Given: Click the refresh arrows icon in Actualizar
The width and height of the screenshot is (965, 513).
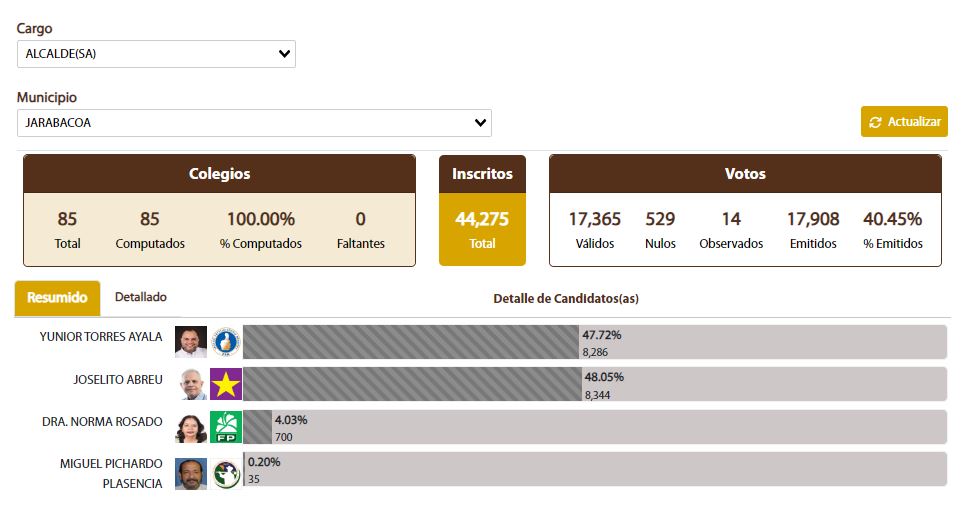Looking at the screenshot, I should (876, 122).
